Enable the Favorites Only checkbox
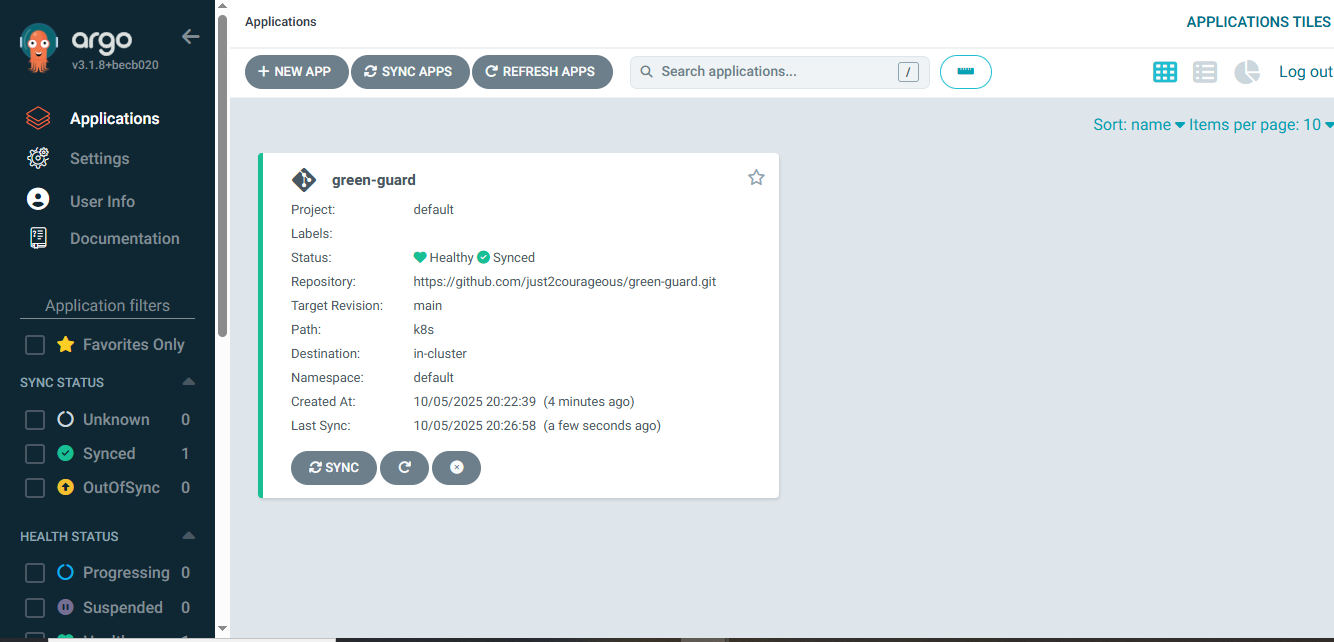Screen dimensions: 1334x642 pos(35,345)
